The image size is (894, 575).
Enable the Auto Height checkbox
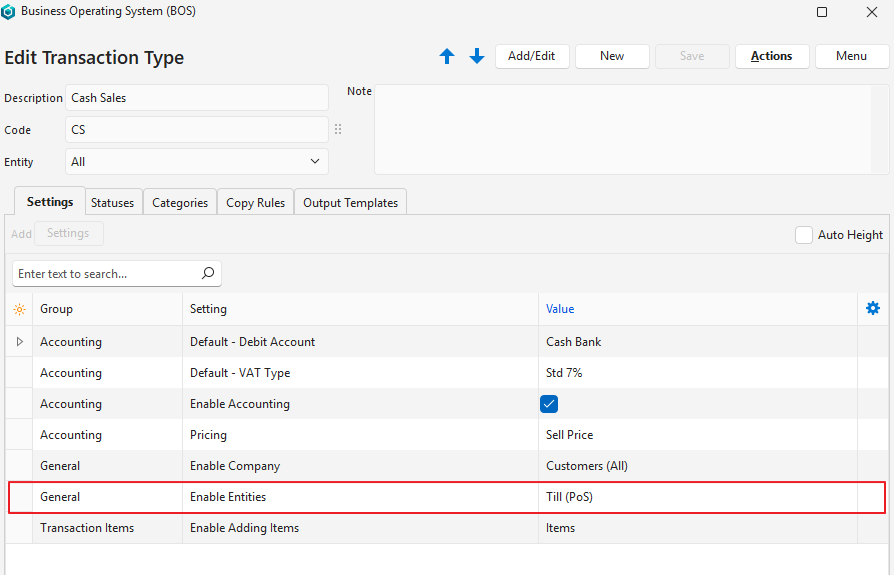(x=804, y=235)
